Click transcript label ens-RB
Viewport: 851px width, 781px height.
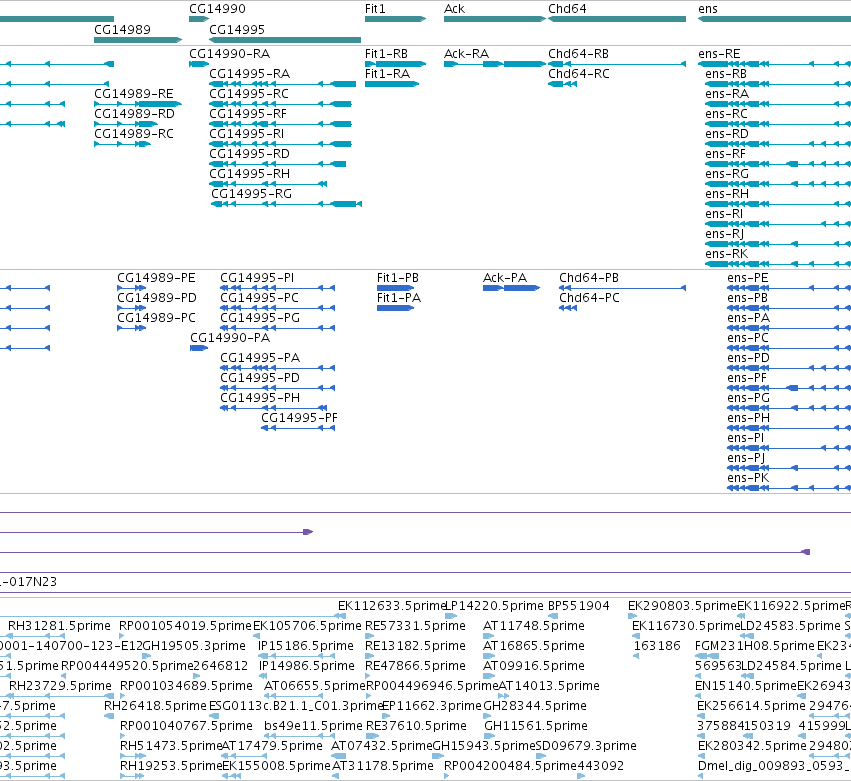(726, 74)
